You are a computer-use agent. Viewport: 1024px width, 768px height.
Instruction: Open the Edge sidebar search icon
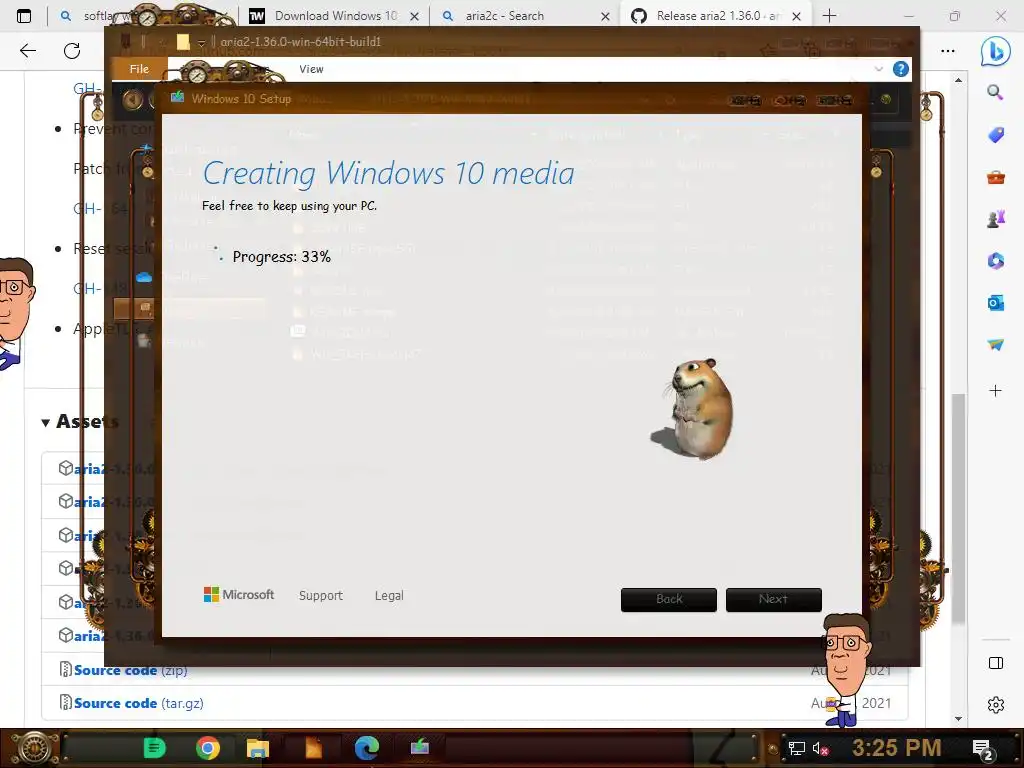995,93
